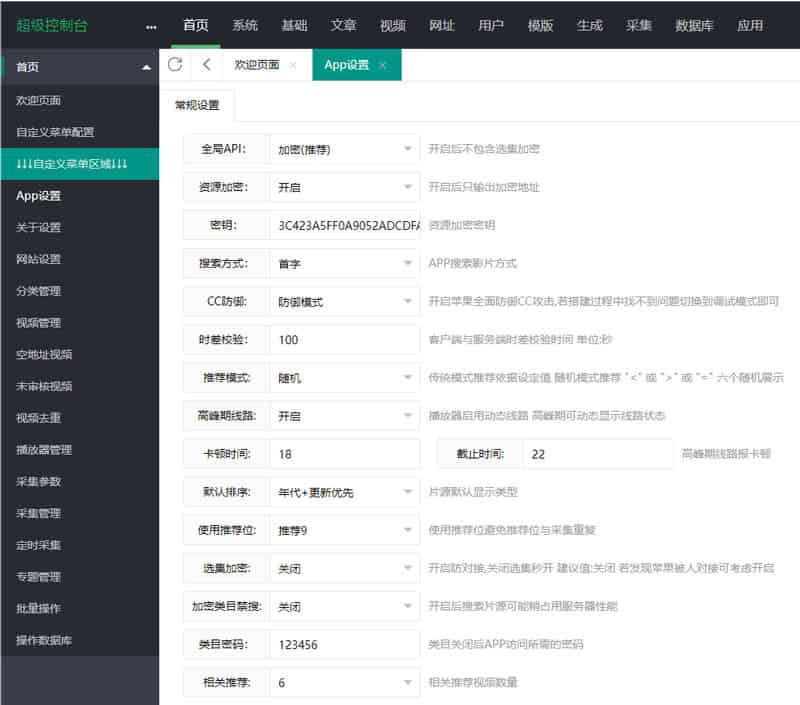Open the 系统 top menu

pos(245,25)
